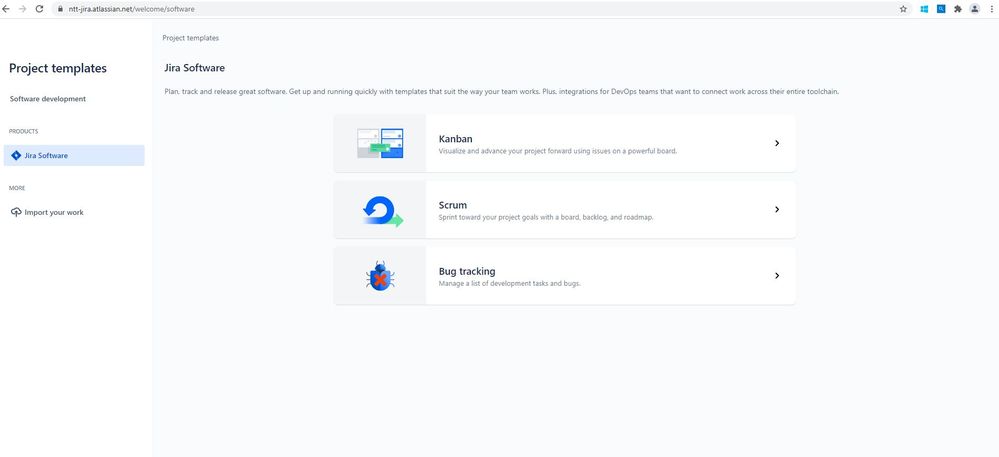Select Software development in the sidebar
This screenshot has height=457, width=999.
coord(48,99)
